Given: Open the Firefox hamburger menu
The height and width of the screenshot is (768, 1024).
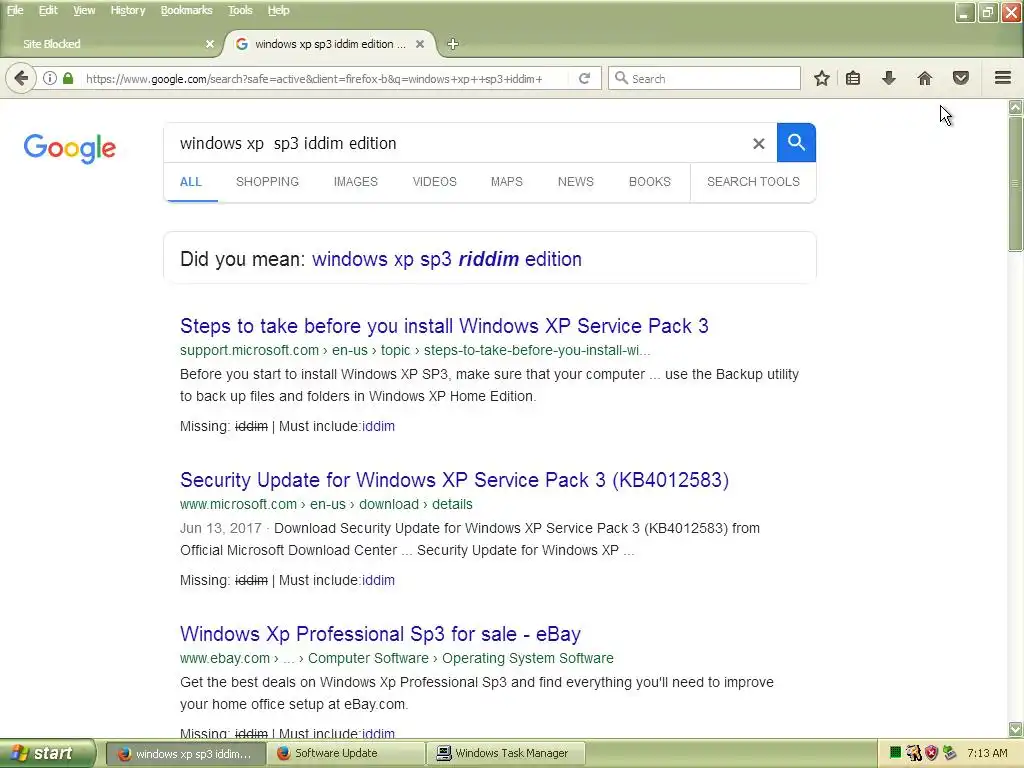Looking at the screenshot, I should pyautogui.click(x=1003, y=78).
